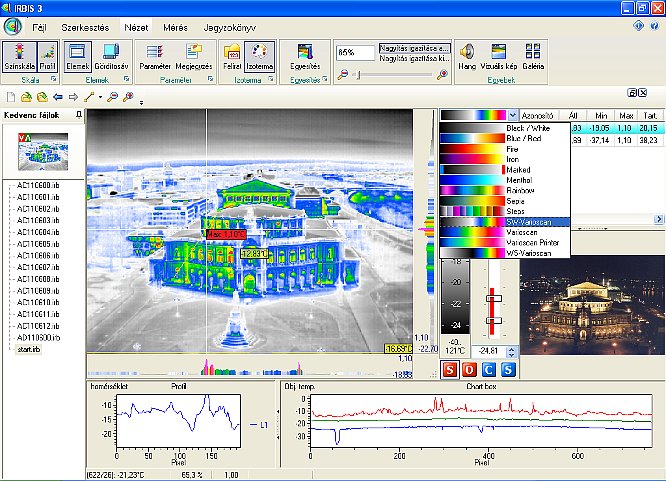
Task: Click the zoom out magnifier by slider
Action: (342, 75)
